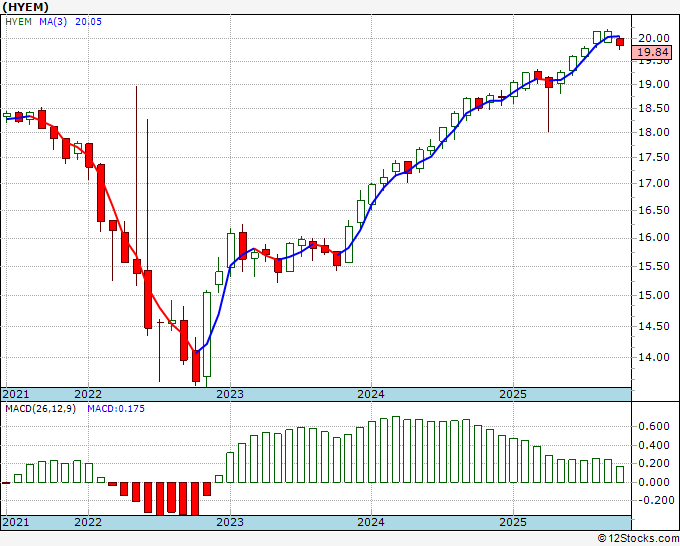Click the 16.00 price axis label

click(x=654, y=238)
